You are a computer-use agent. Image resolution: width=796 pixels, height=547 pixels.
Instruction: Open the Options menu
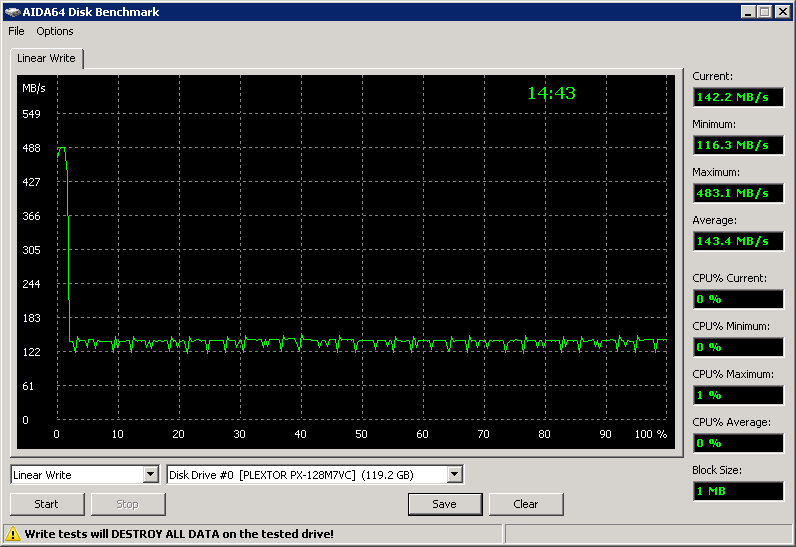coord(55,31)
